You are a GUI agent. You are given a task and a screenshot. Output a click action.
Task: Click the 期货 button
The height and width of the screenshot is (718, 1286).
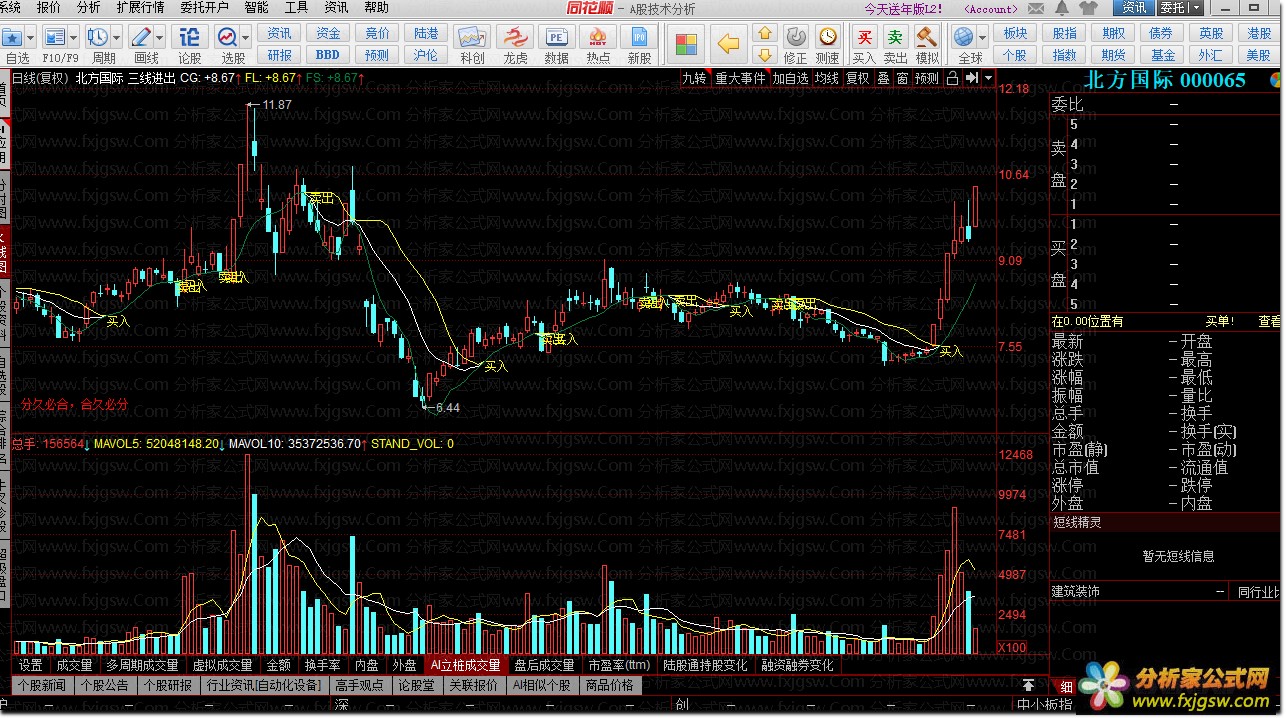pyautogui.click(x=1114, y=55)
